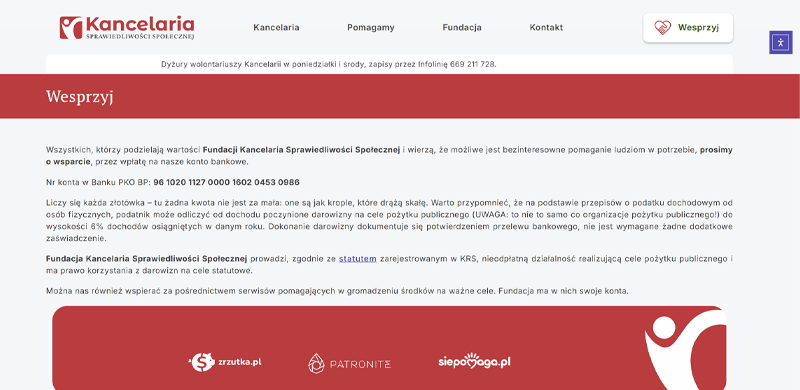Open the Kontakt menu item
Screen dimensions: 800x390
coord(546,28)
